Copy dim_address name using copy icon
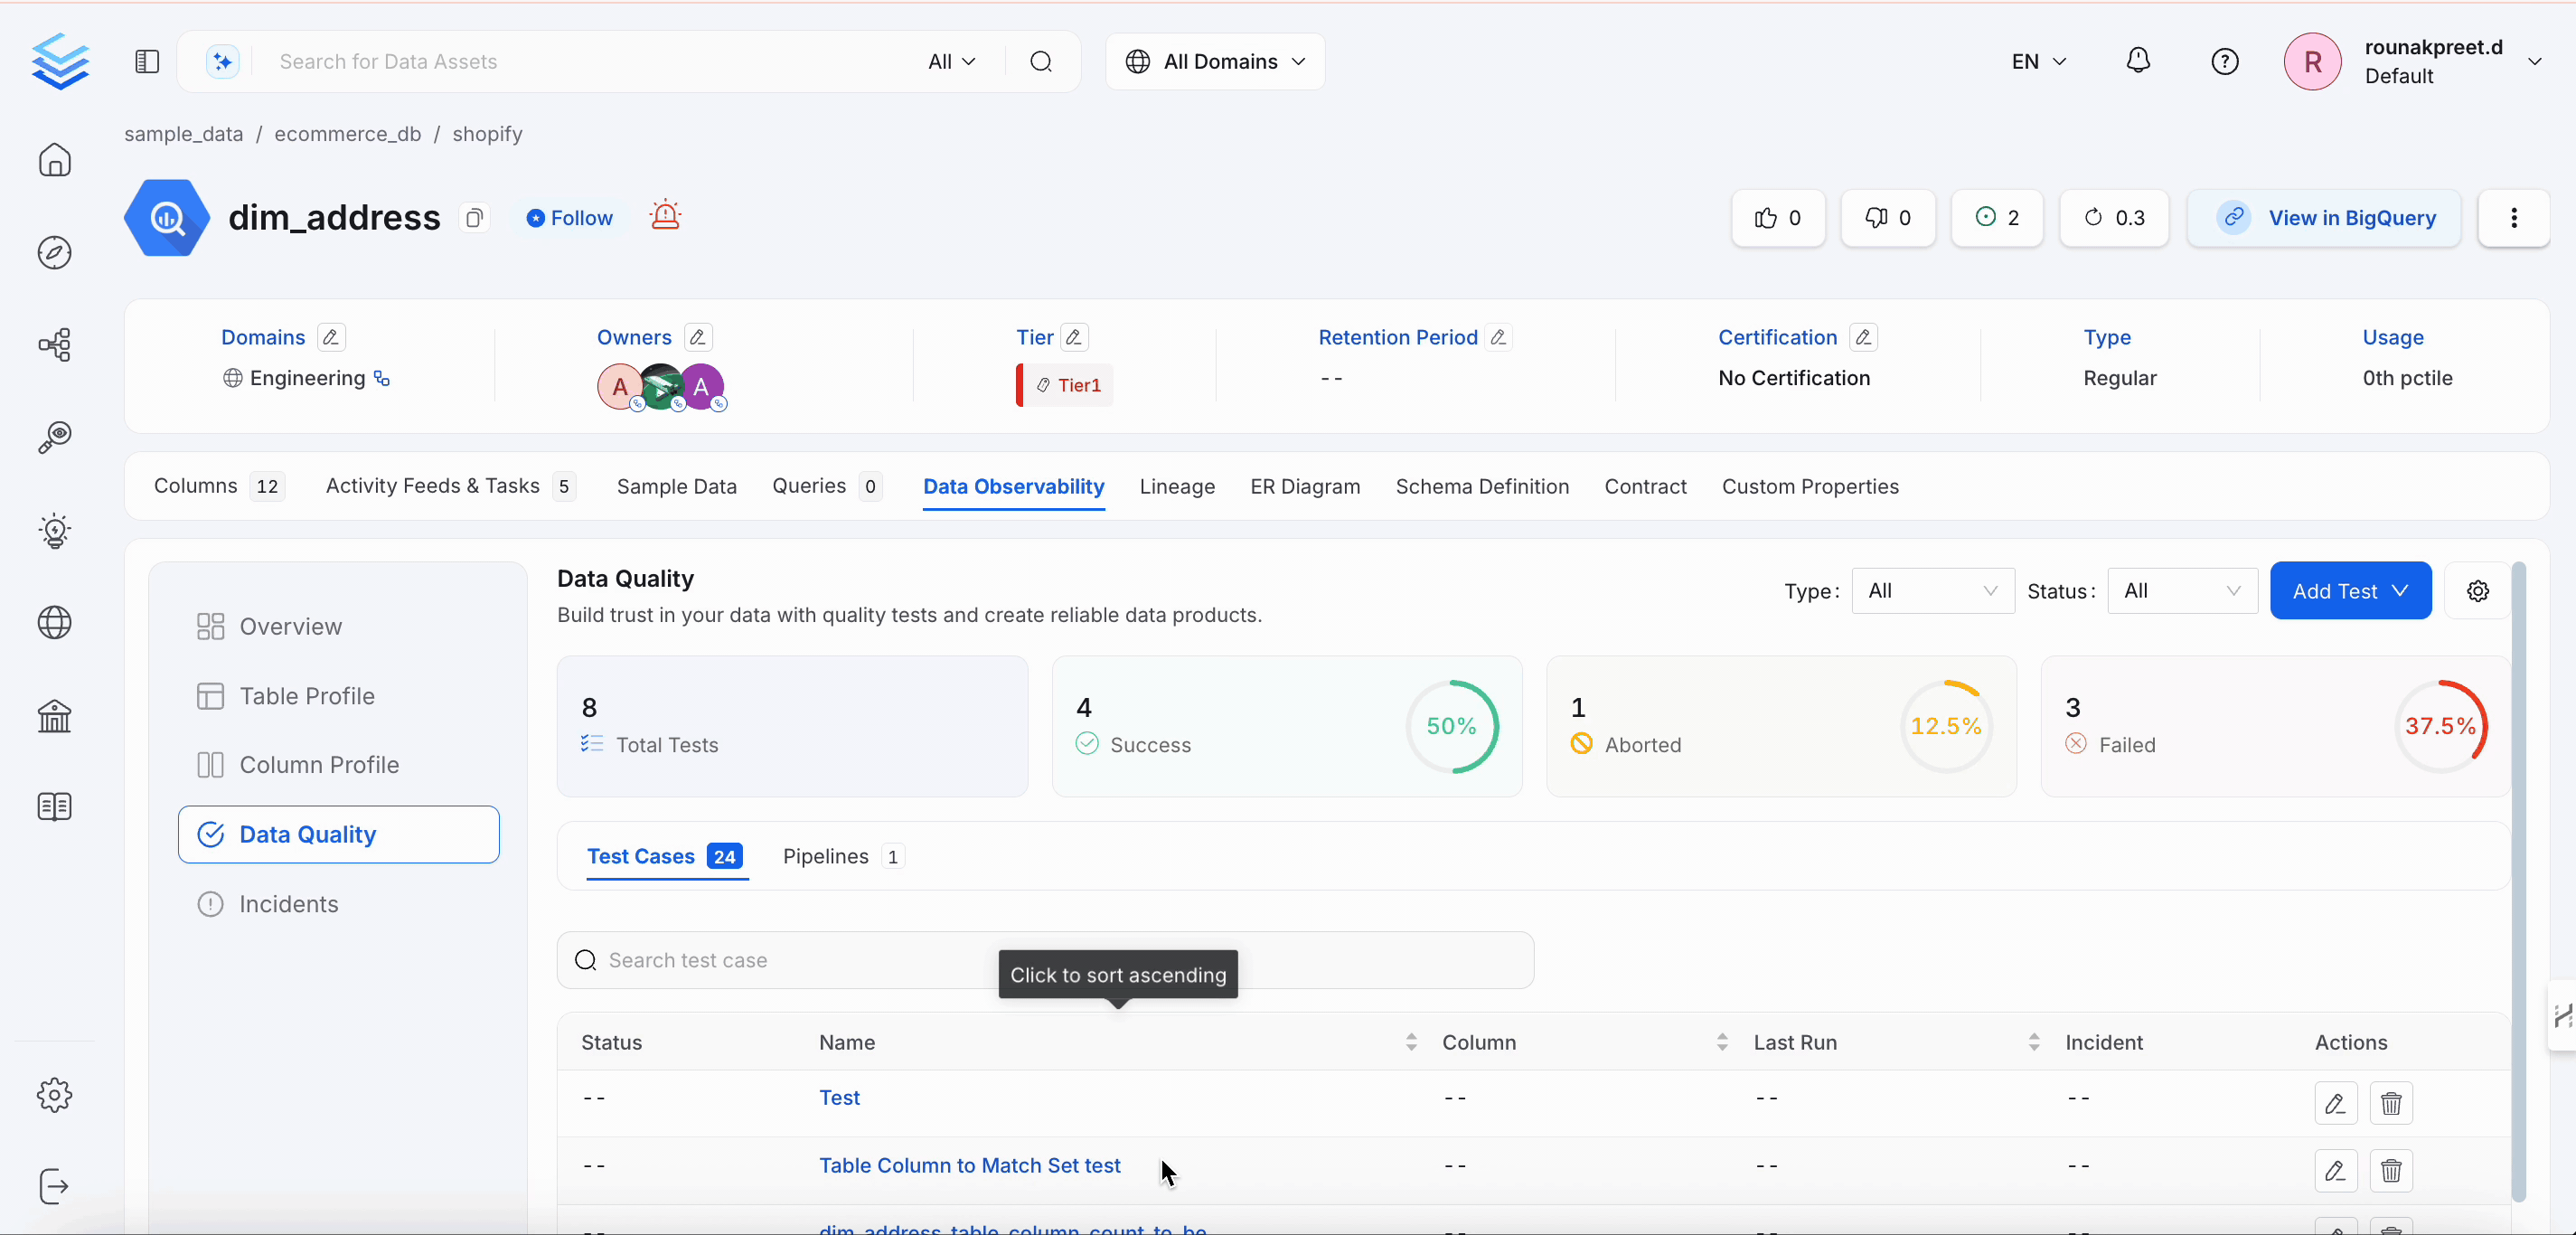 tap(475, 218)
